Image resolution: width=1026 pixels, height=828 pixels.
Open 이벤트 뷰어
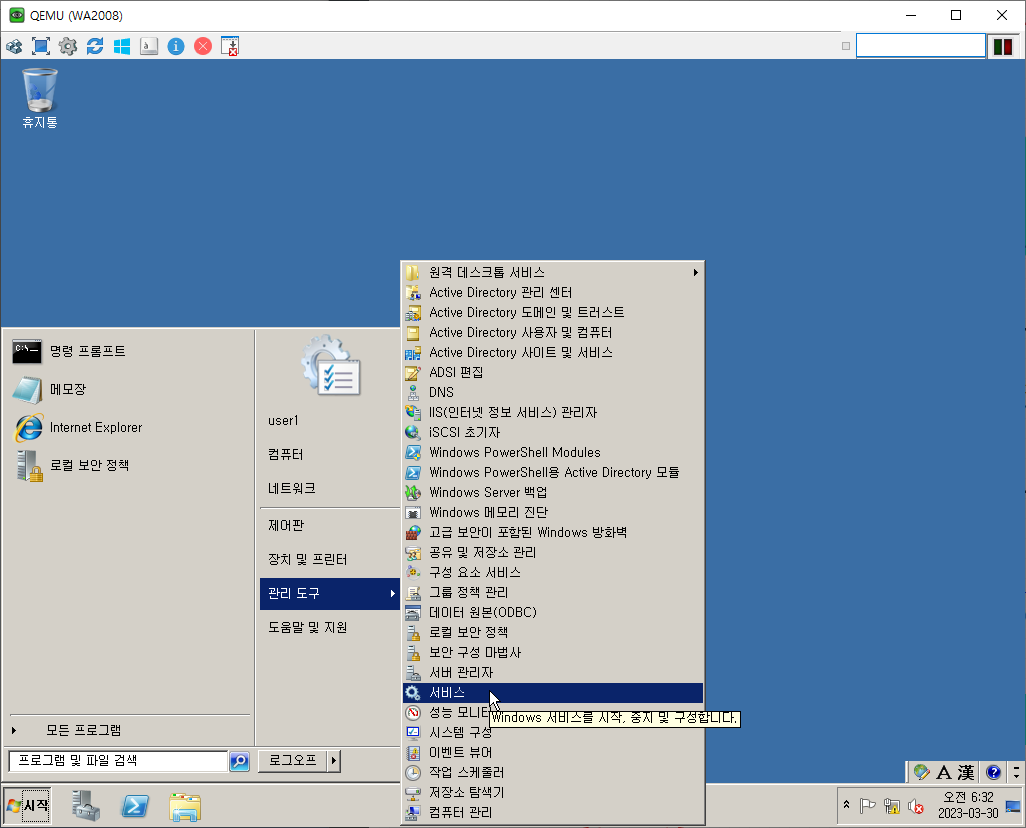pyautogui.click(x=553, y=752)
